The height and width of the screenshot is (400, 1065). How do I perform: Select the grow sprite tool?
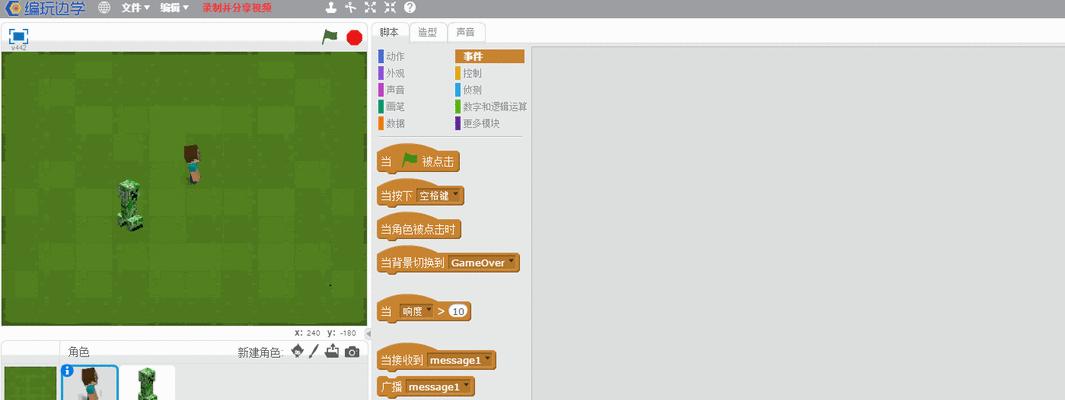(x=370, y=7)
